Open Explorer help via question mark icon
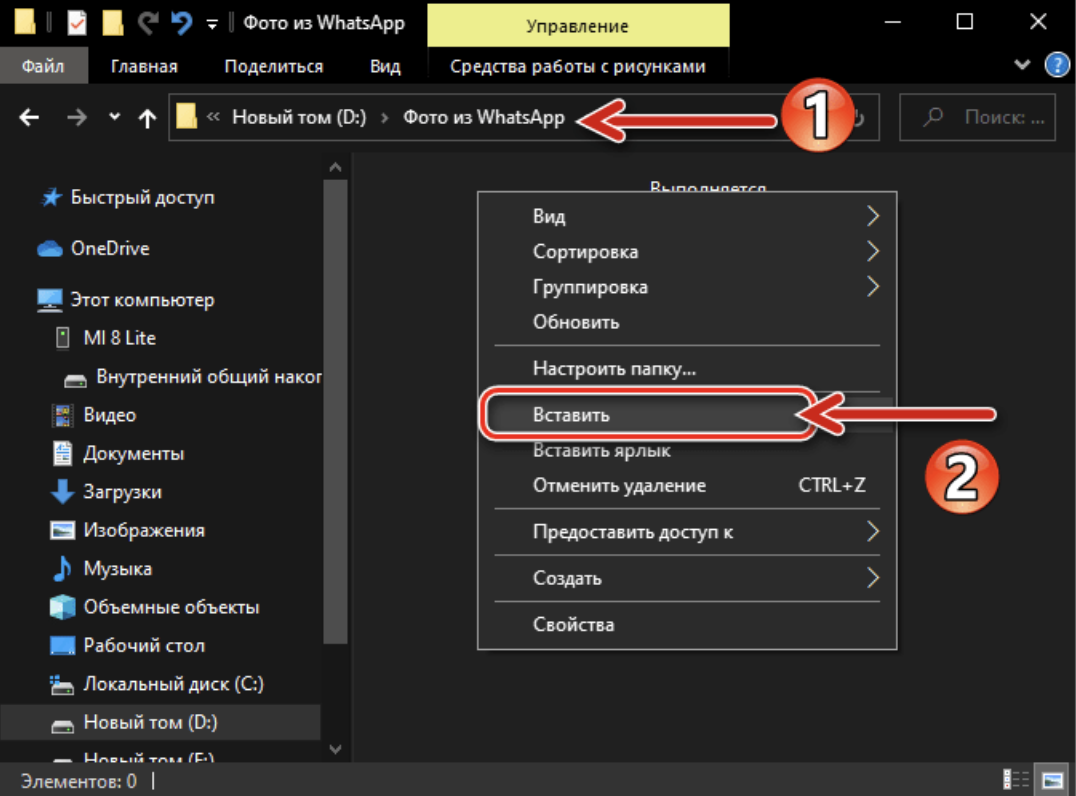1076x796 pixels. pos(1056,66)
